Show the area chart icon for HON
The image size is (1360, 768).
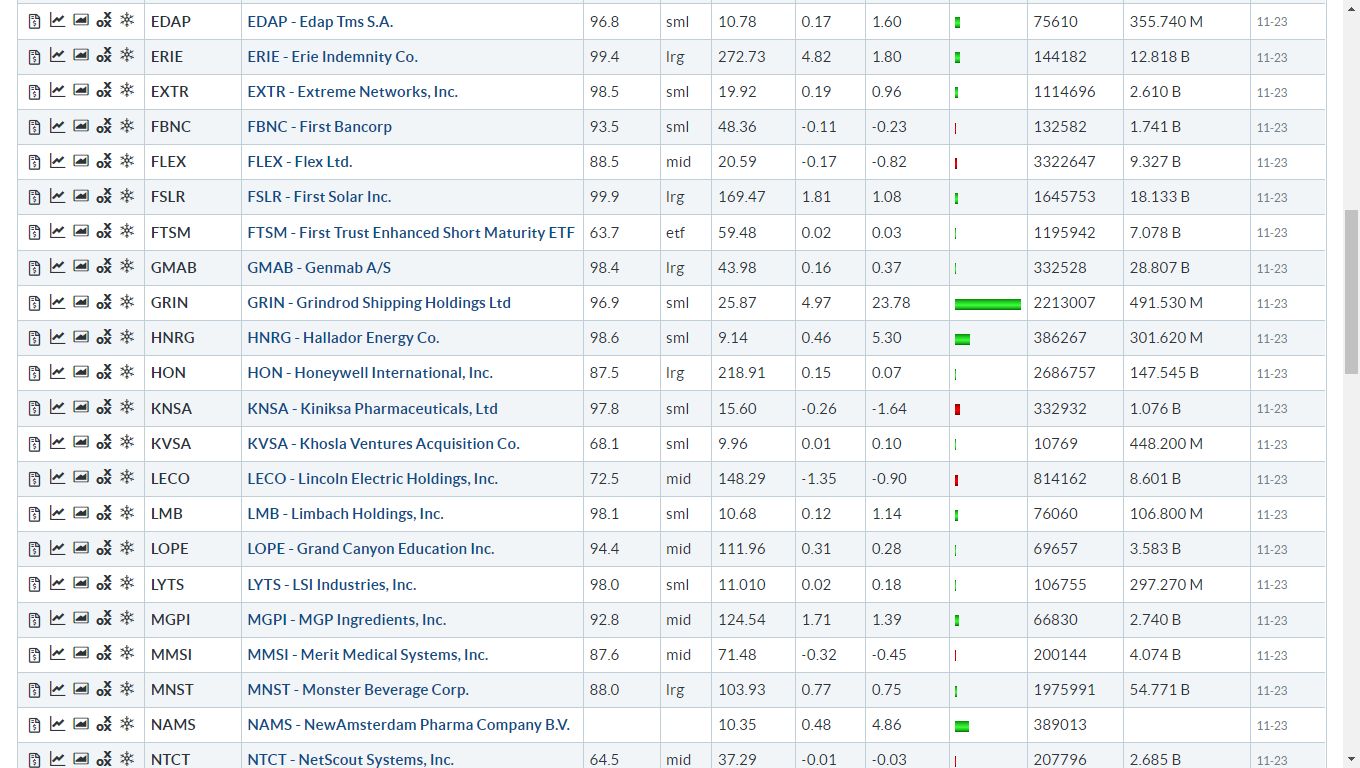click(x=81, y=372)
